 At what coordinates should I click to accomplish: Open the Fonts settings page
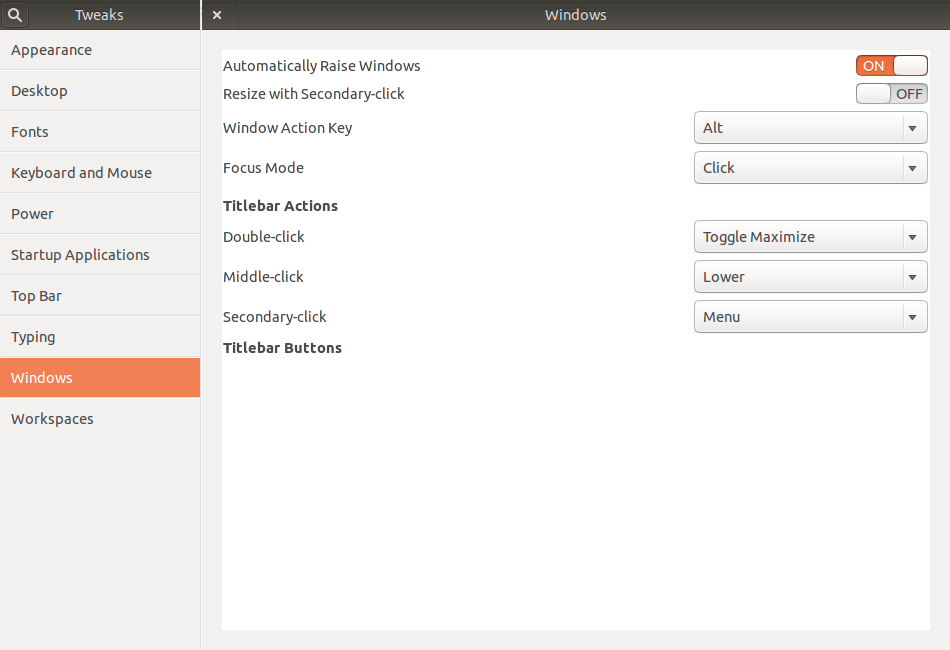pyautogui.click(x=30, y=131)
